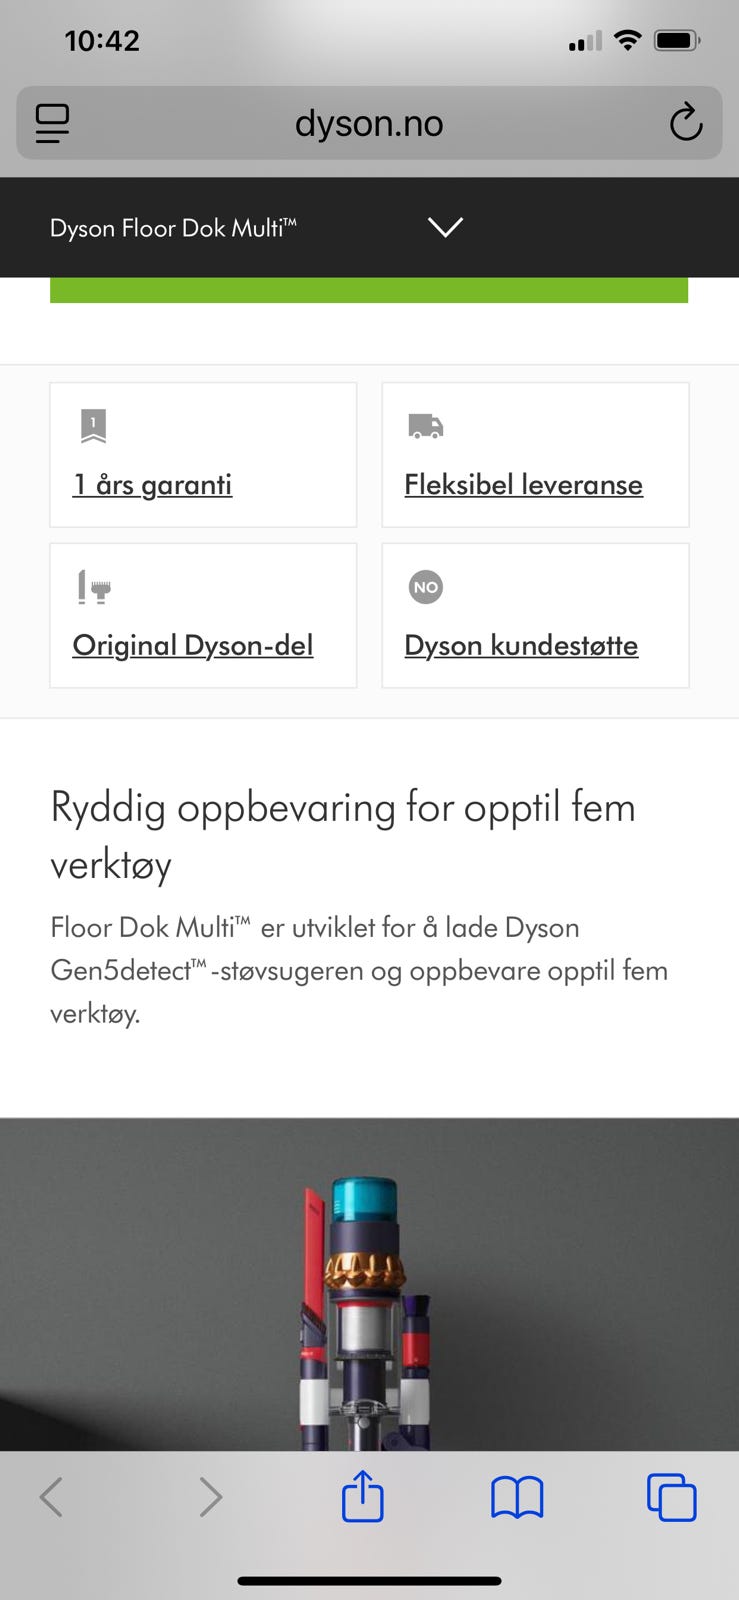The width and height of the screenshot is (739, 1600).
Task: Reload the dyson.no page
Action: (685, 123)
